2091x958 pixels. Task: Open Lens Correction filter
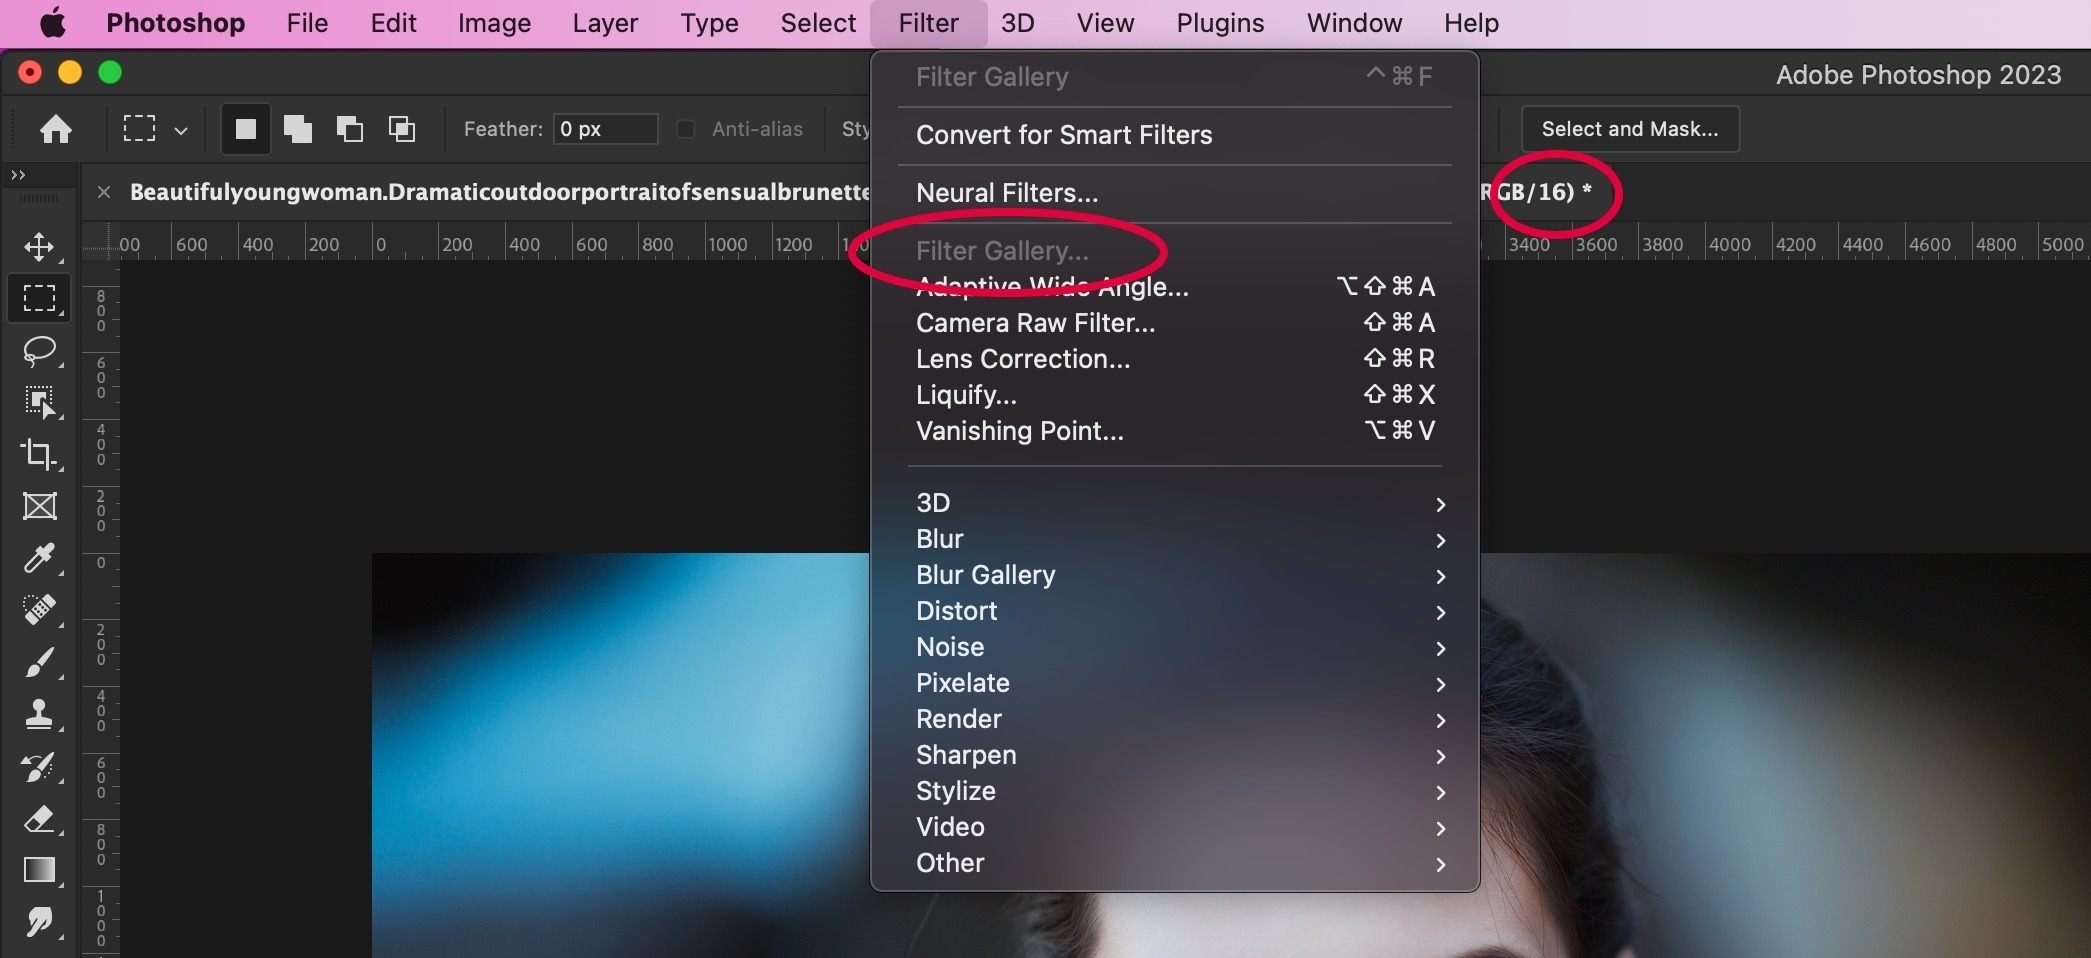pos(1176,359)
